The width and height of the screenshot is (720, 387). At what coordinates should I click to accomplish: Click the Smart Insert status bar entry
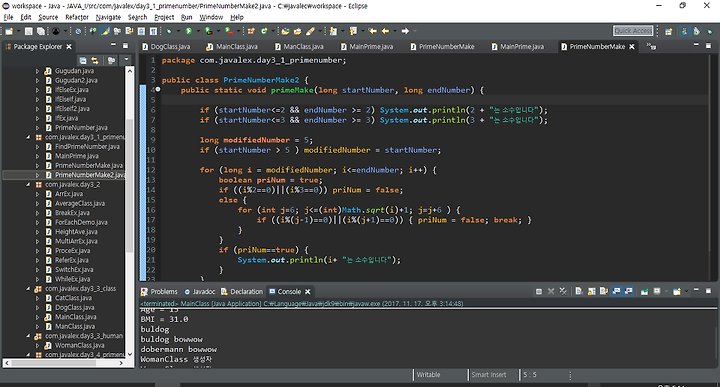(489, 375)
